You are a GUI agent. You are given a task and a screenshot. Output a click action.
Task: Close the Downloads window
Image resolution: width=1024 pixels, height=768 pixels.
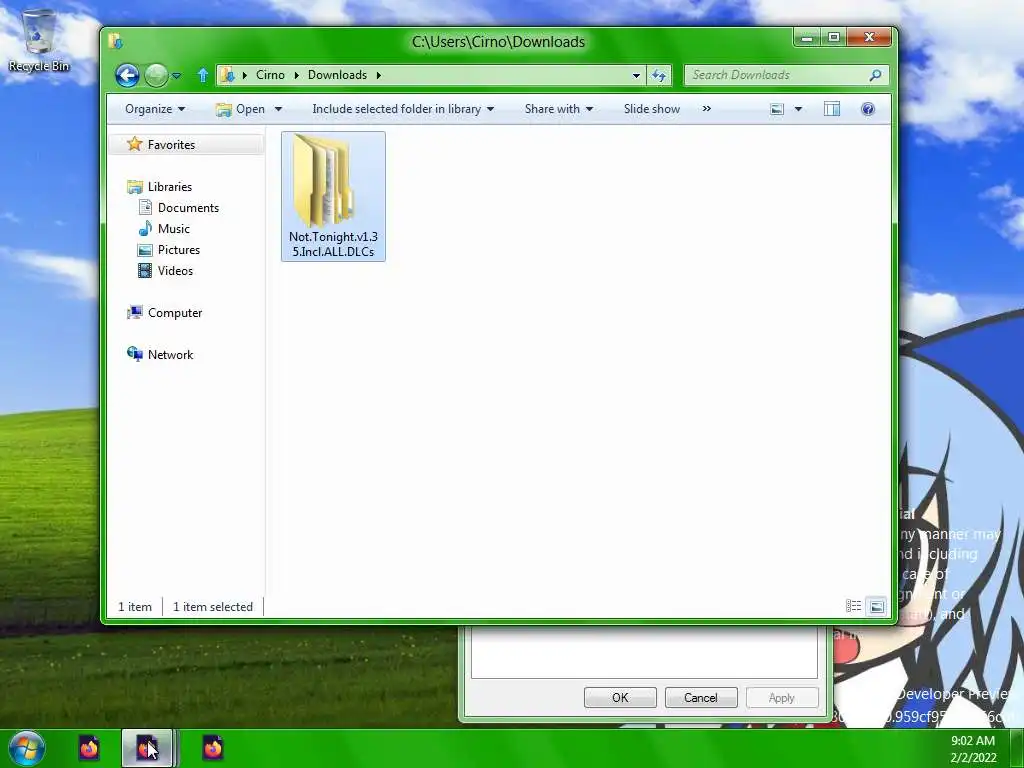point(869,38)
